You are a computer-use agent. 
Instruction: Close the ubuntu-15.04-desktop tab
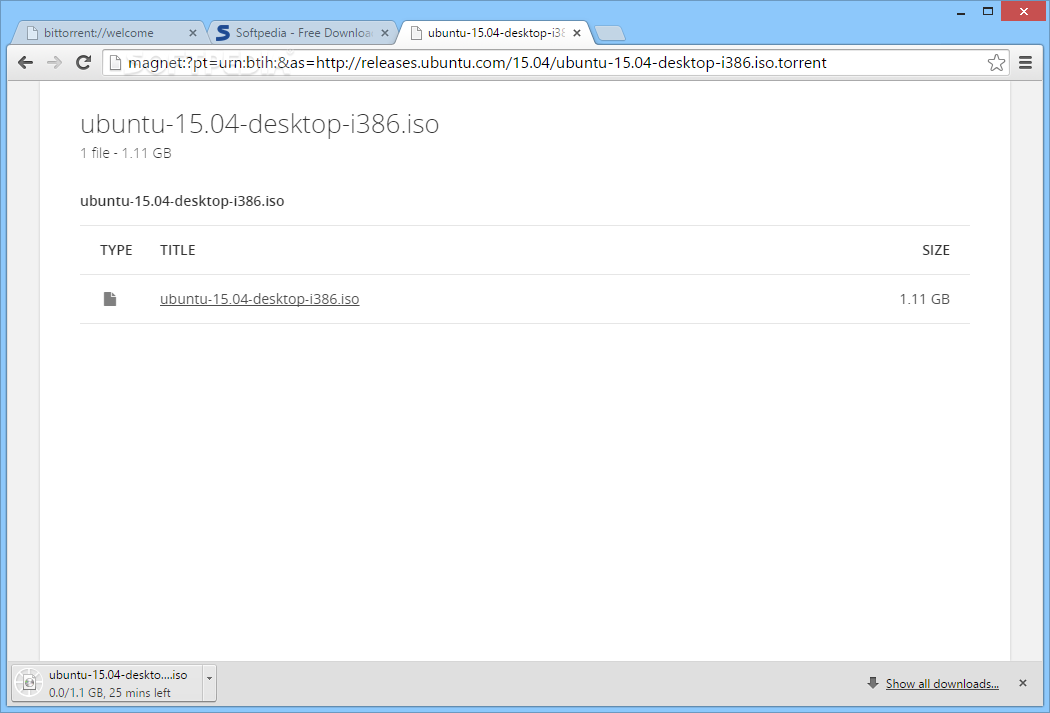tap(577, 33)
